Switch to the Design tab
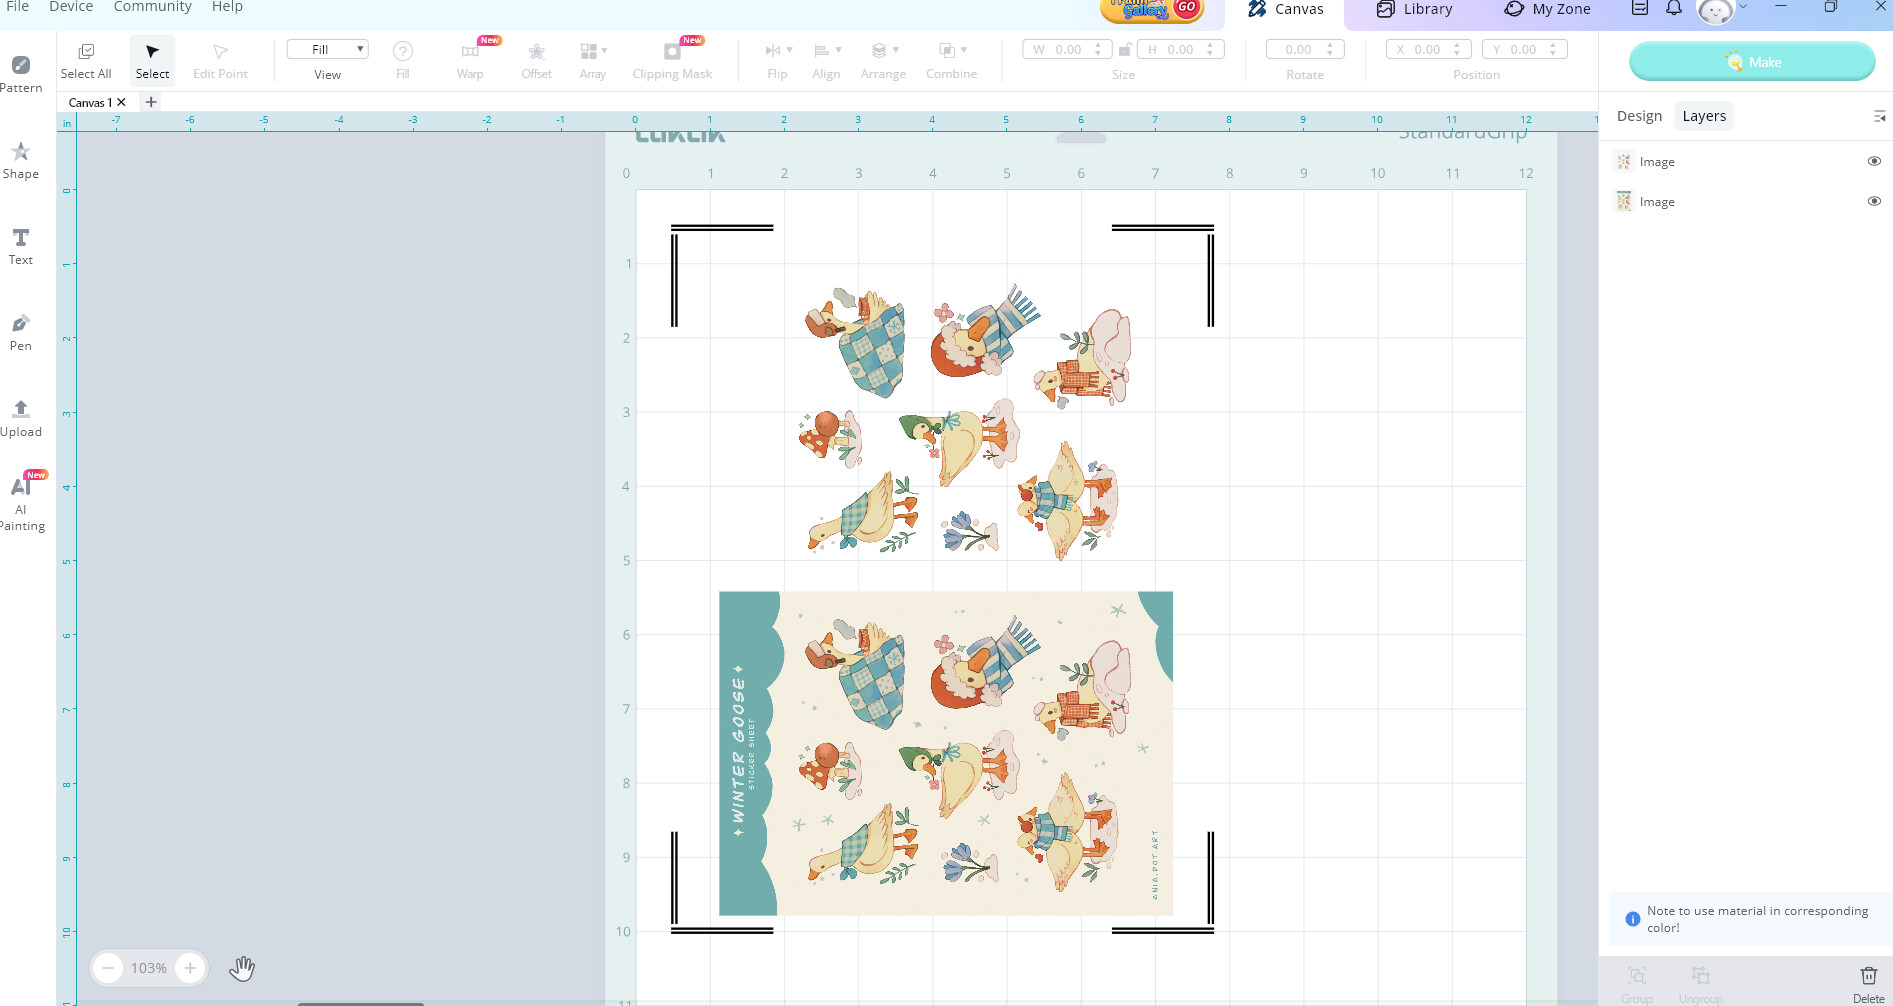1893x1006 pixels. (1639, 116)
